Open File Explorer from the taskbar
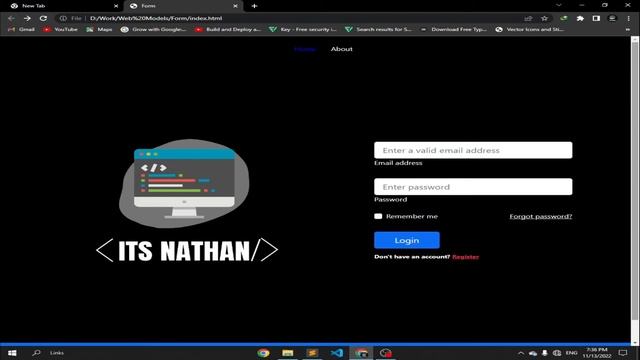The height and width of the screenshot is (360, 640). [288, 353]
